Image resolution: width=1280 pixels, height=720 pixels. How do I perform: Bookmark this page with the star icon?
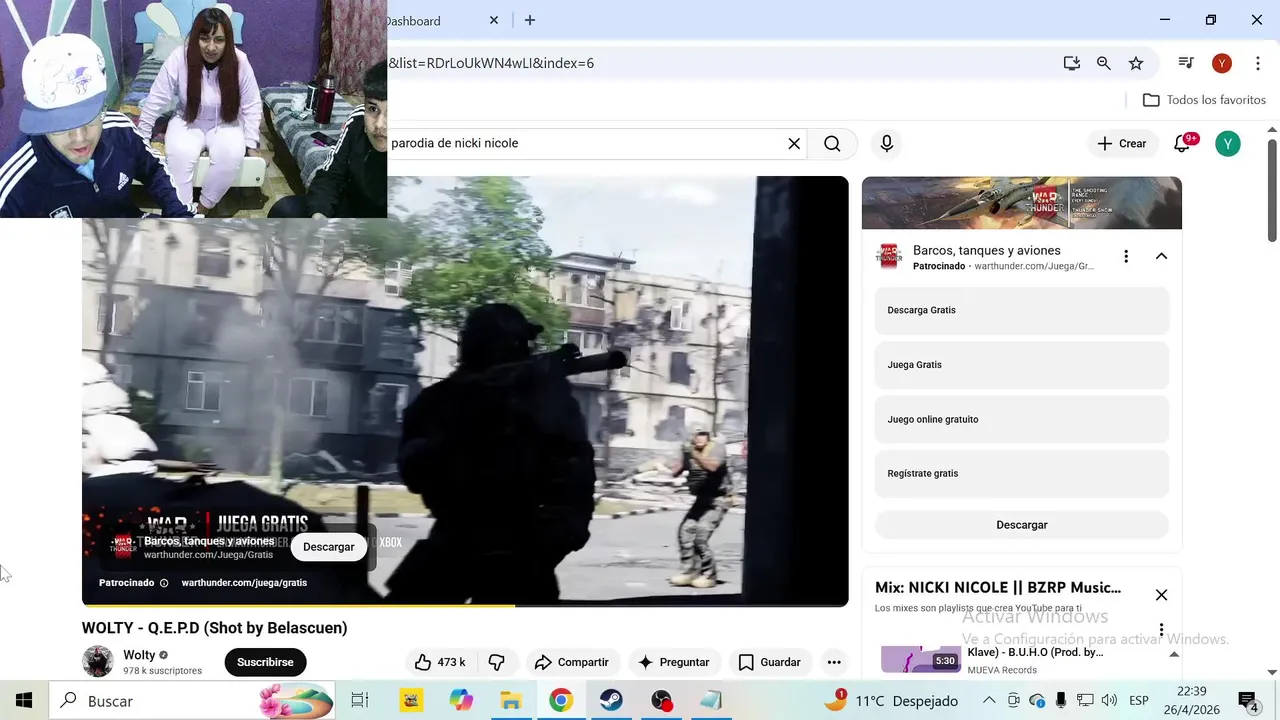1136,63
